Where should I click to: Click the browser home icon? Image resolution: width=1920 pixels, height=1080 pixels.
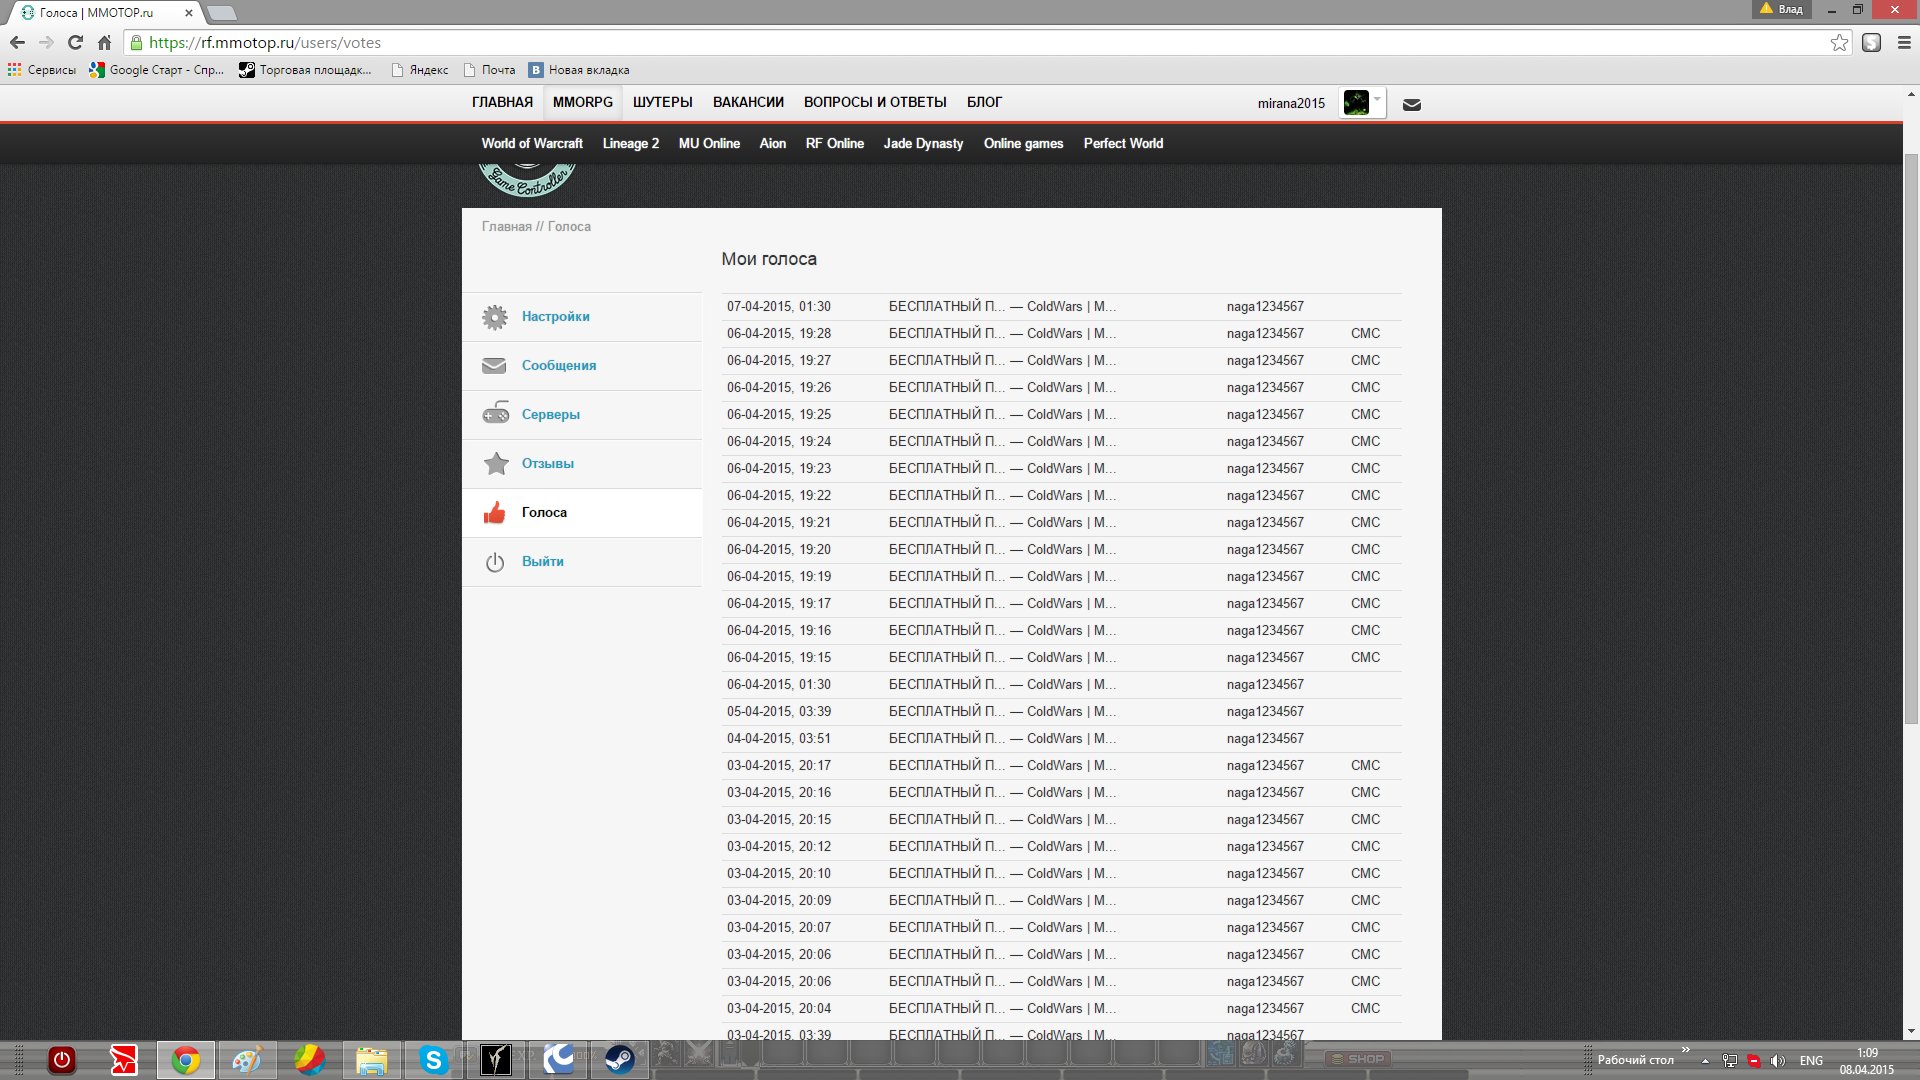(104, 42)
